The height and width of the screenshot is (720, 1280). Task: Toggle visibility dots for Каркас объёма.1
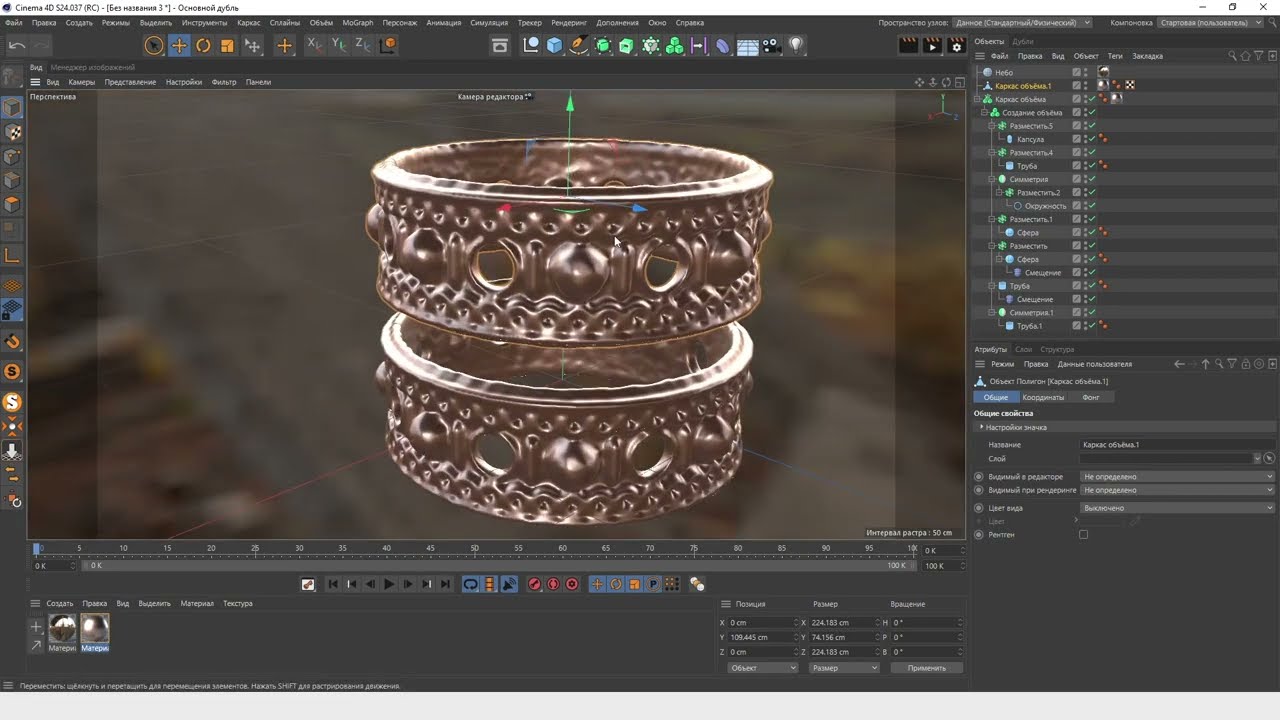tap(1086, 86)
